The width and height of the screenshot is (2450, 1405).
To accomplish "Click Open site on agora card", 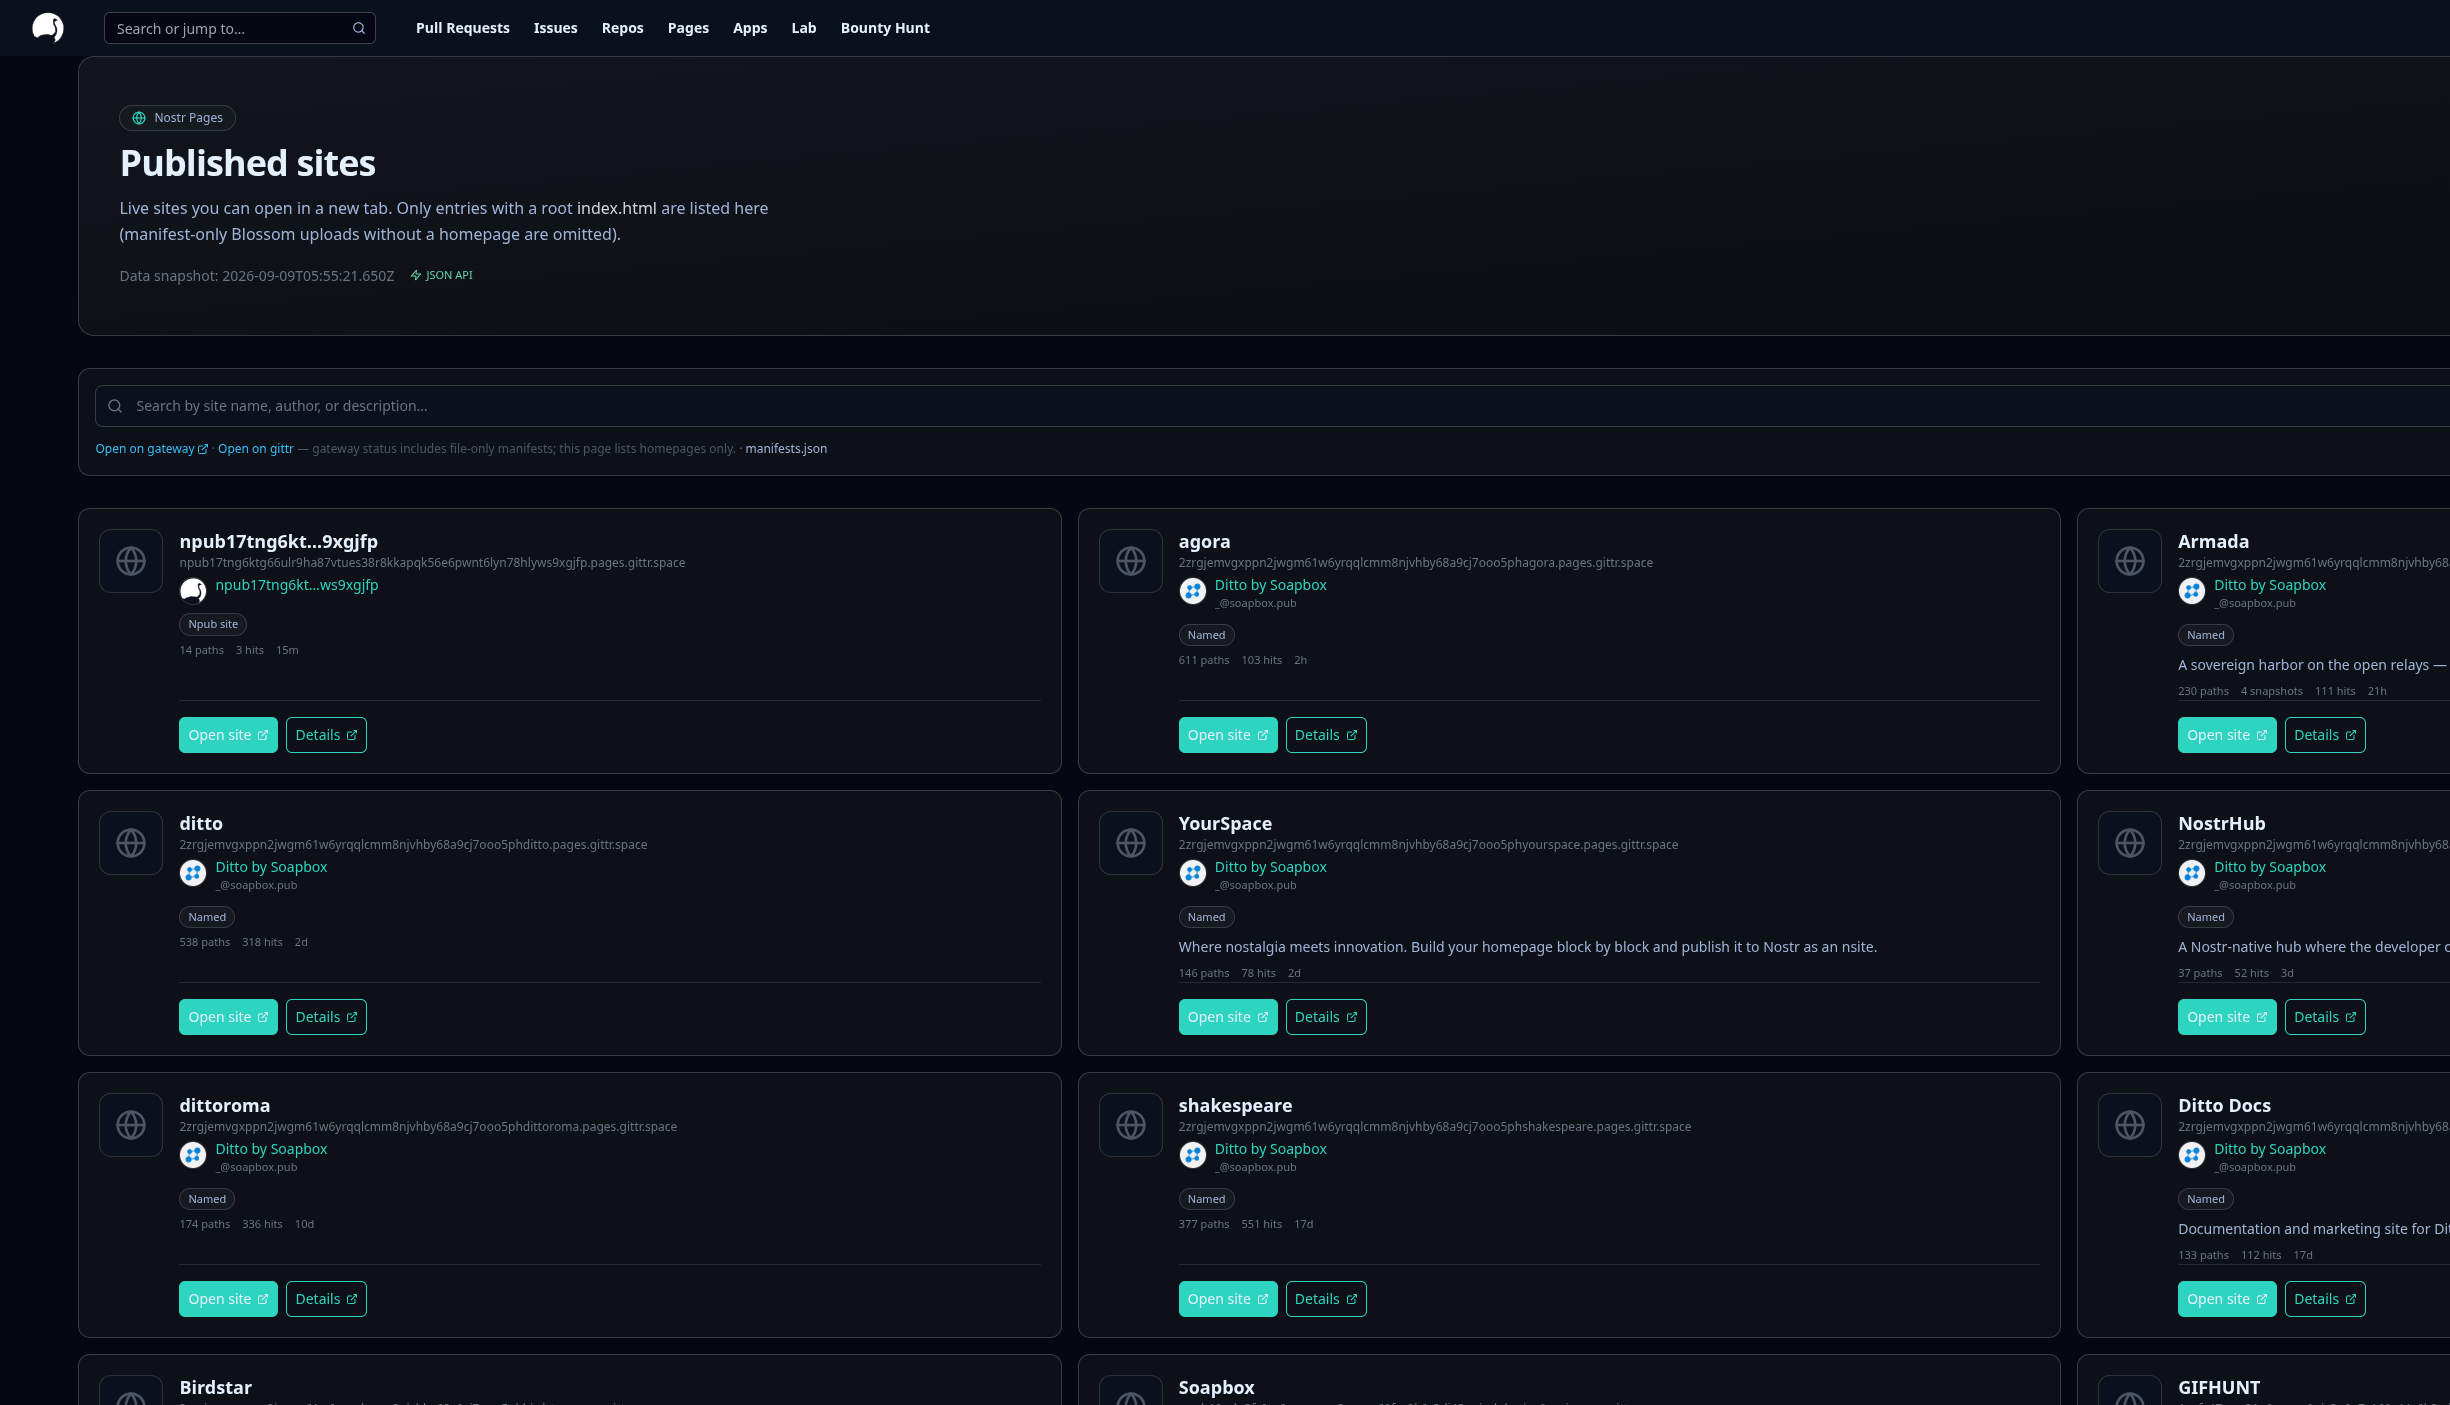I will pyautogui.click(x=1228, y=735).
